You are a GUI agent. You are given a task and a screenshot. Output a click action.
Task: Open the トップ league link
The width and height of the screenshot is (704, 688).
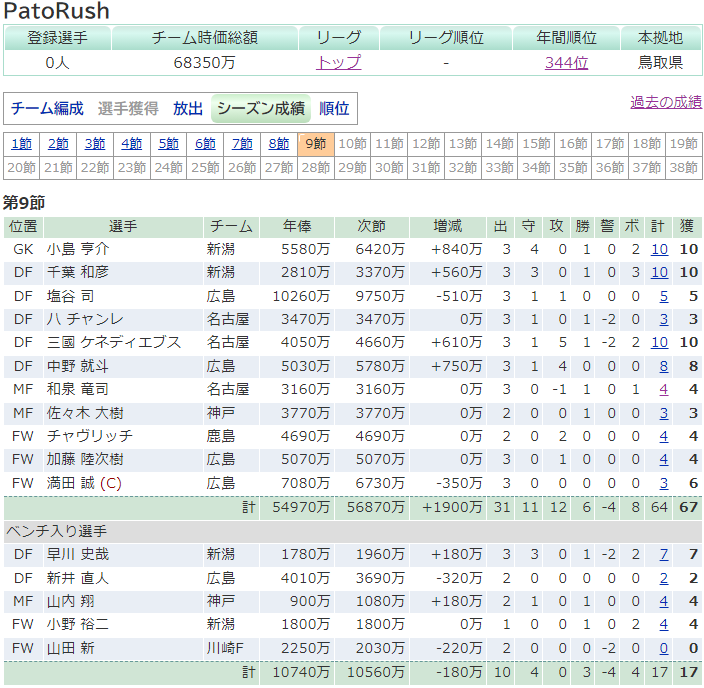pos(339,62)
